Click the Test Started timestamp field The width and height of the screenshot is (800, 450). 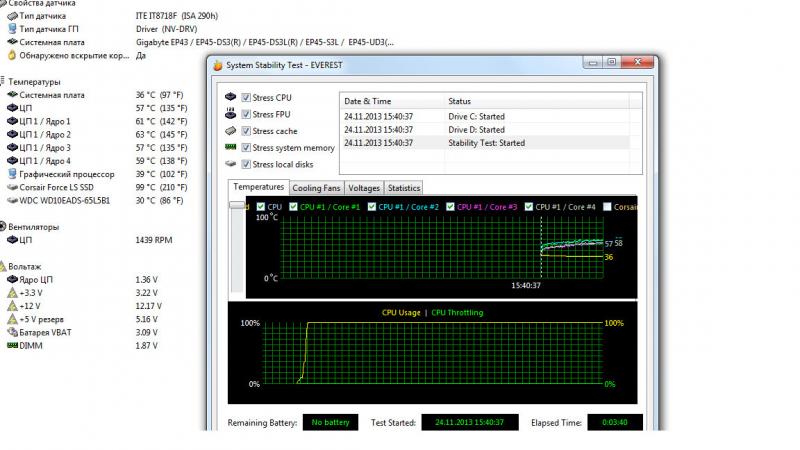[x=470, y=422]
